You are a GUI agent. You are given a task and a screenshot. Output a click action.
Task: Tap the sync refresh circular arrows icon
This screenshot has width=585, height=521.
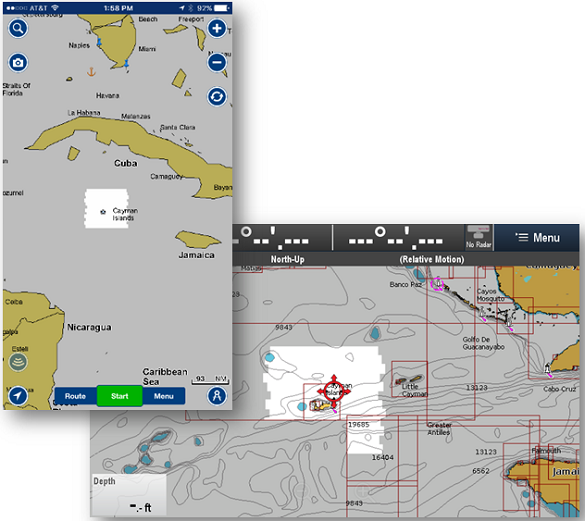tap(217, 97)
